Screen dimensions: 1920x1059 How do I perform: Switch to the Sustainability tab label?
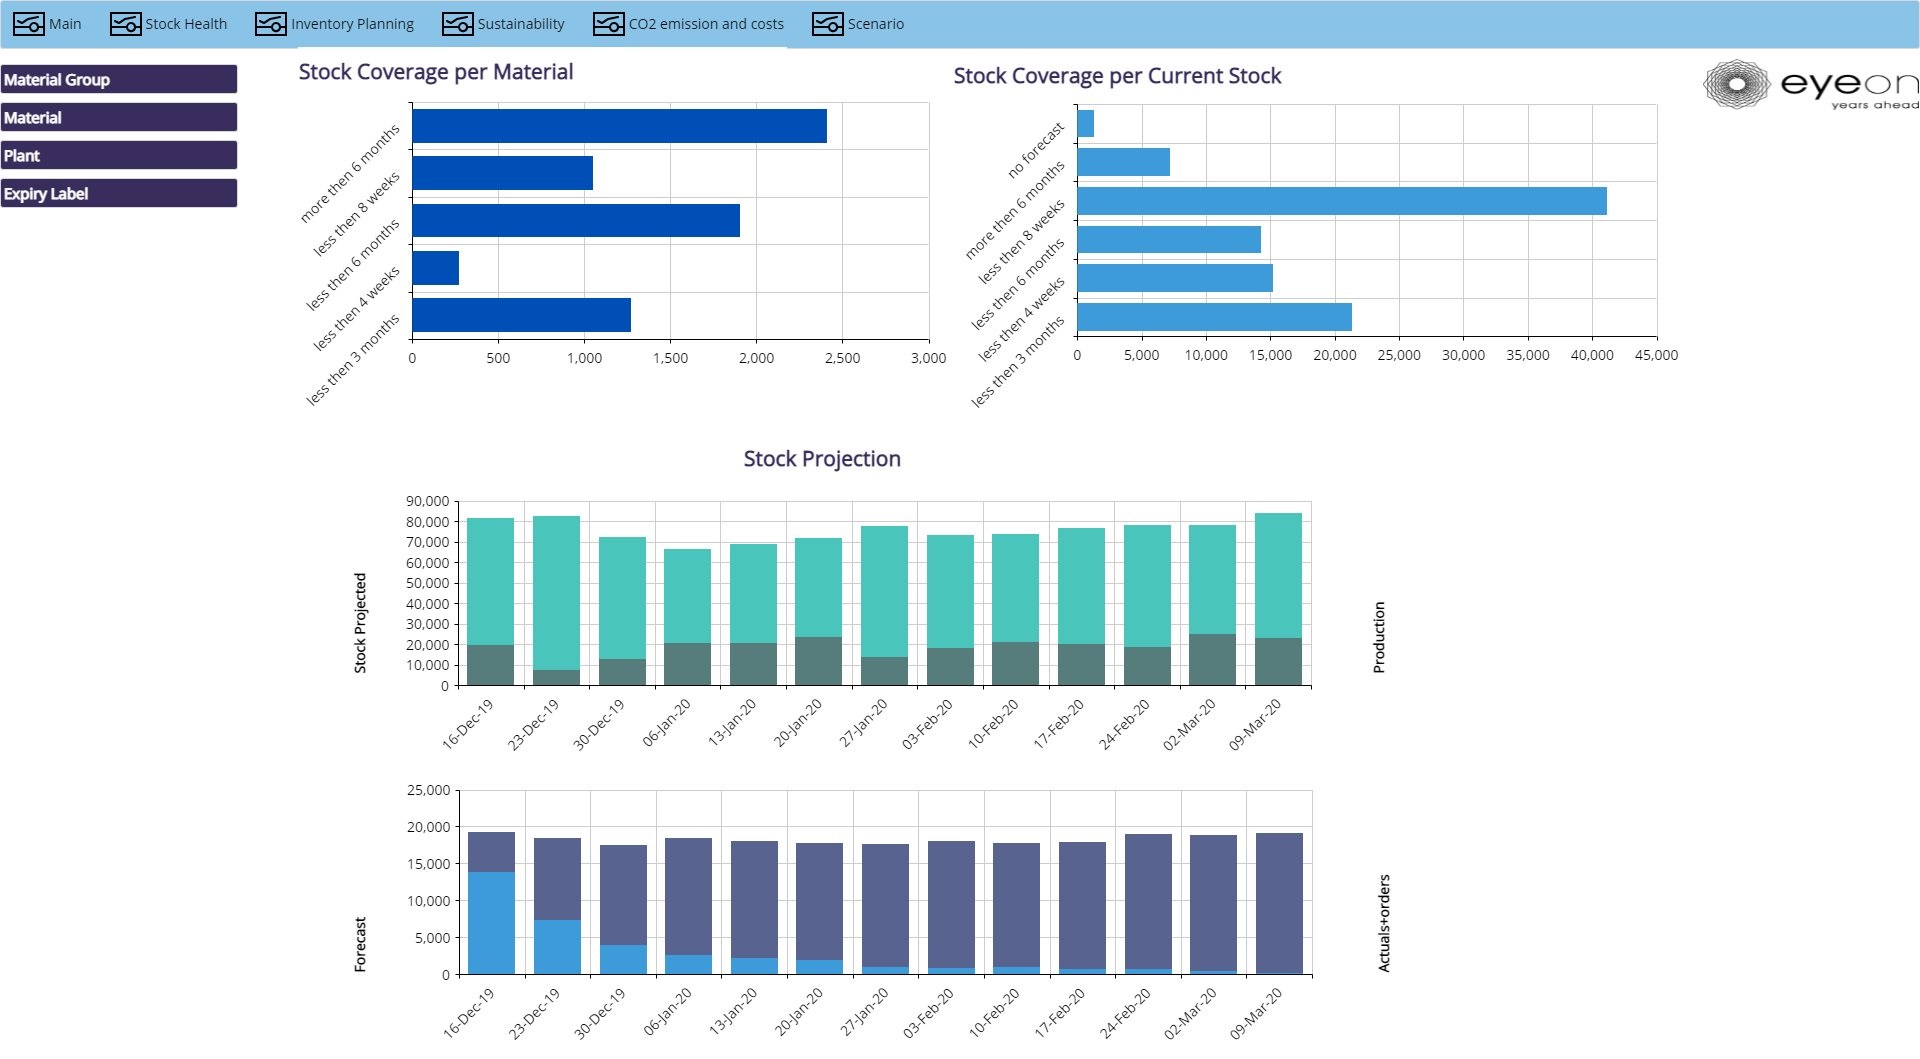(520, 24)
